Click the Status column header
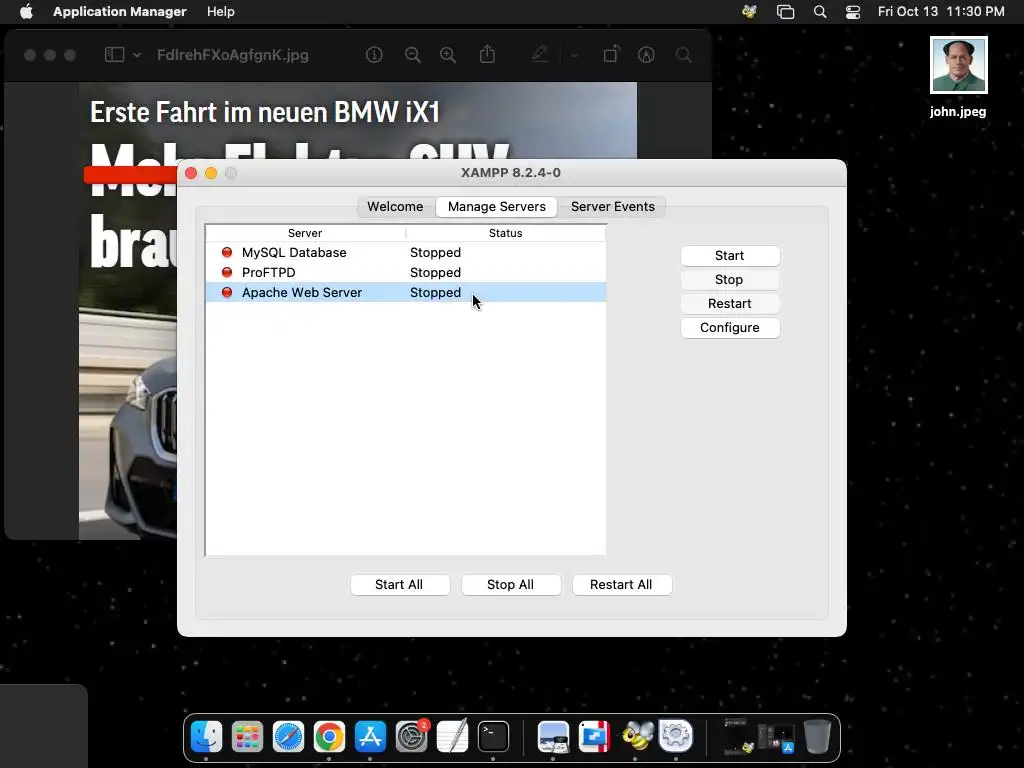1024x768 pixels. (505, 233)
